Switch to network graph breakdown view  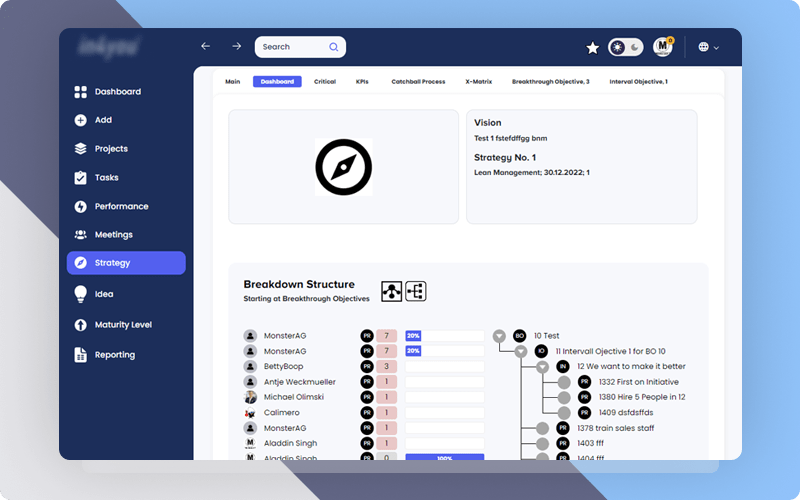pyautogui.click(x=391, y=291)
